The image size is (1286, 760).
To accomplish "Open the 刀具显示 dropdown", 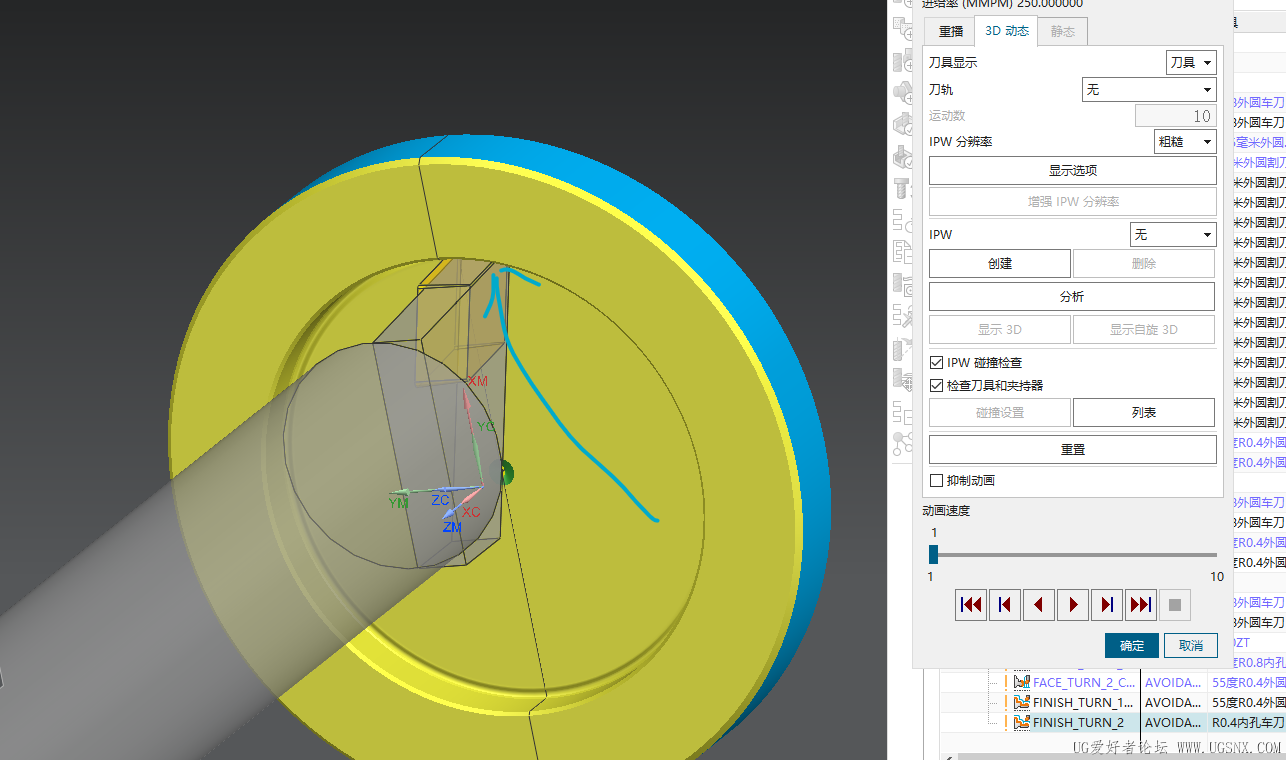I will (1192, 62).
